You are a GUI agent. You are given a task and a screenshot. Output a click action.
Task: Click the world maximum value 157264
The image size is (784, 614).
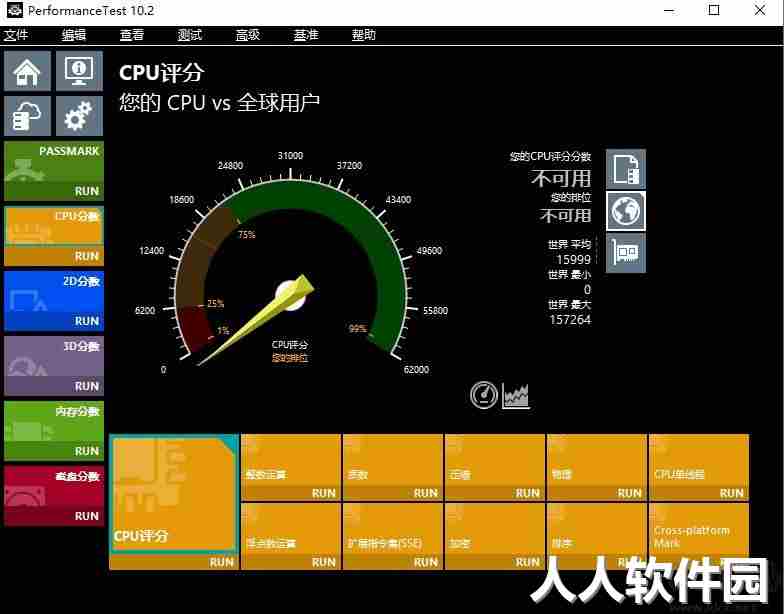tap(570, 320)
